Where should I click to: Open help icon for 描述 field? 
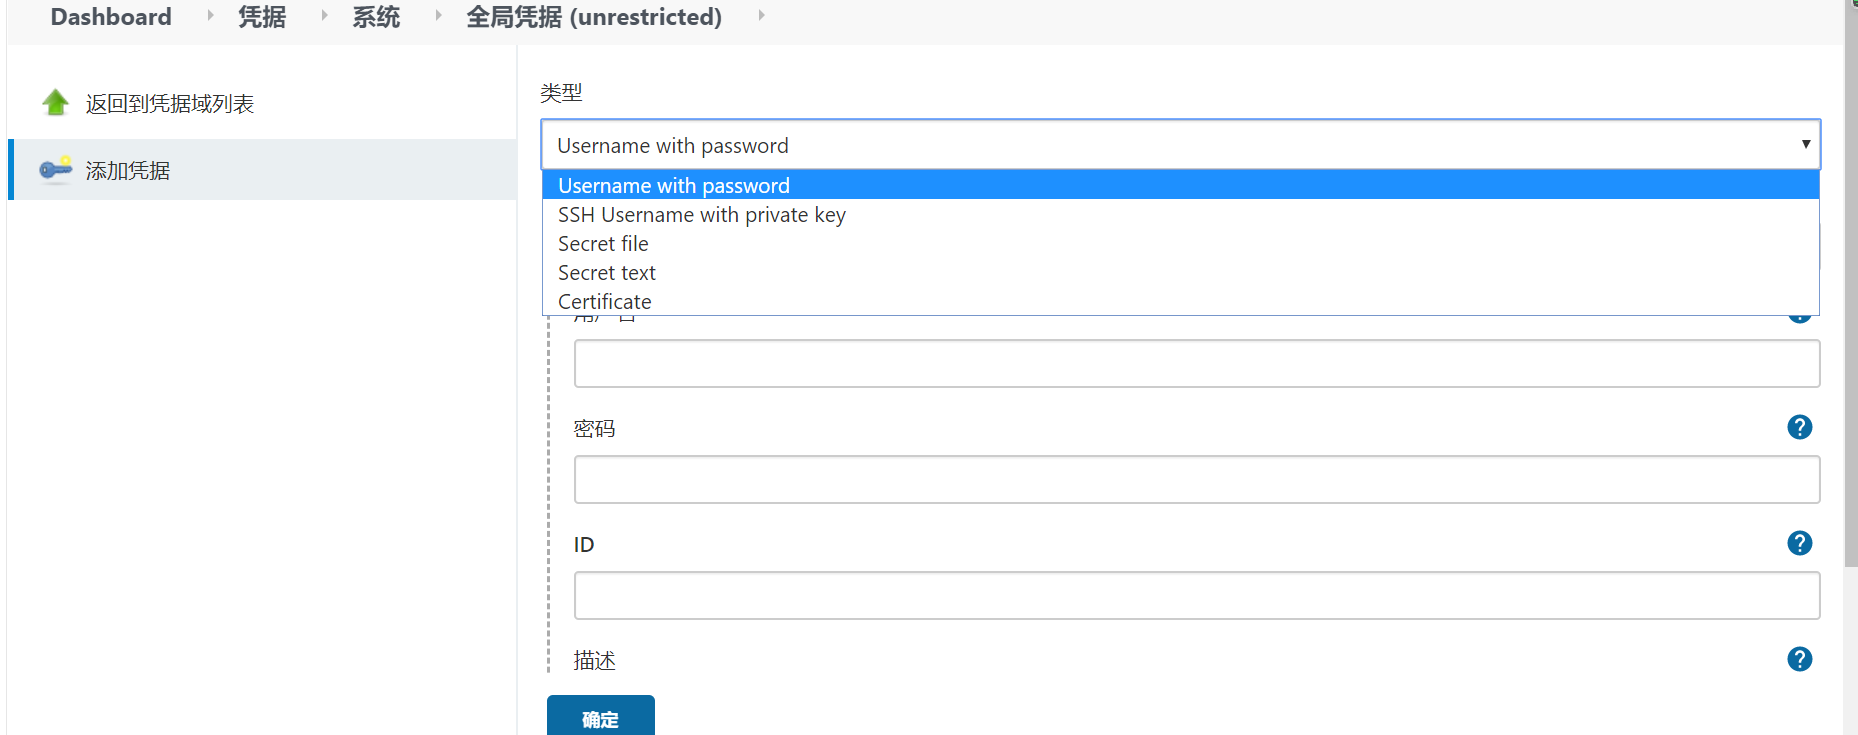click(1799, 659)
